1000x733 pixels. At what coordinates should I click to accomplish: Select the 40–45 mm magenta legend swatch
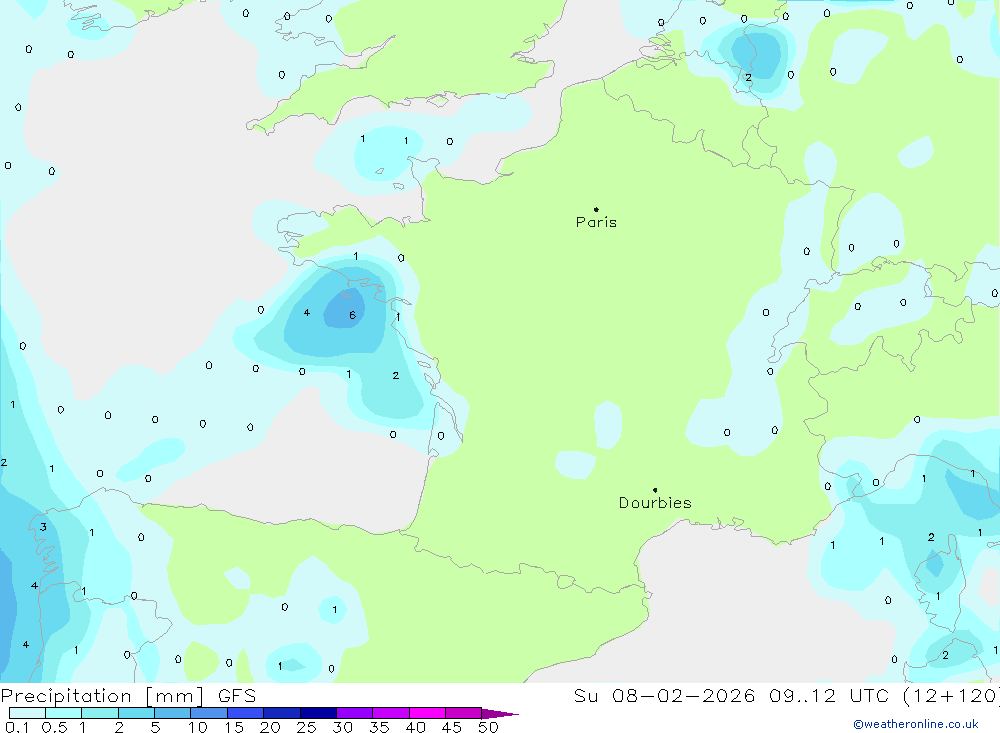[427, 713]
